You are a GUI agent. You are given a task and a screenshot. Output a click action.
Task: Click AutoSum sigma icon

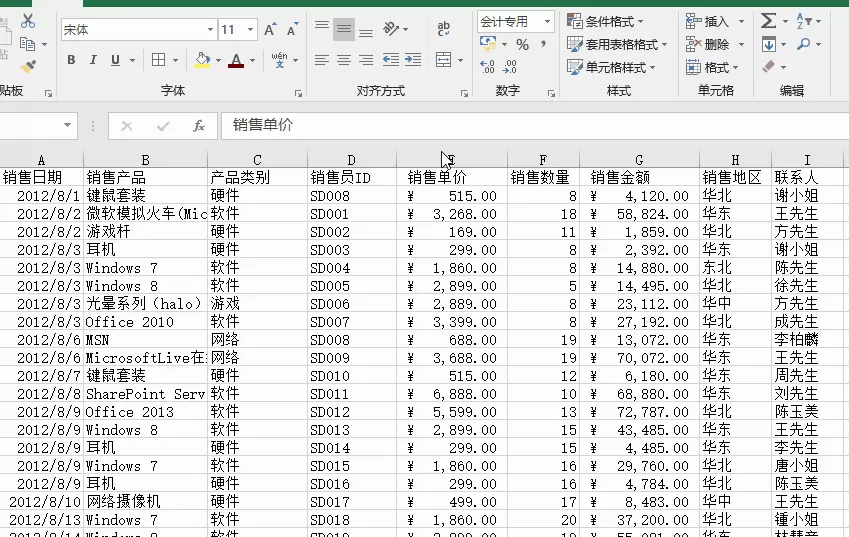point(768,21)
